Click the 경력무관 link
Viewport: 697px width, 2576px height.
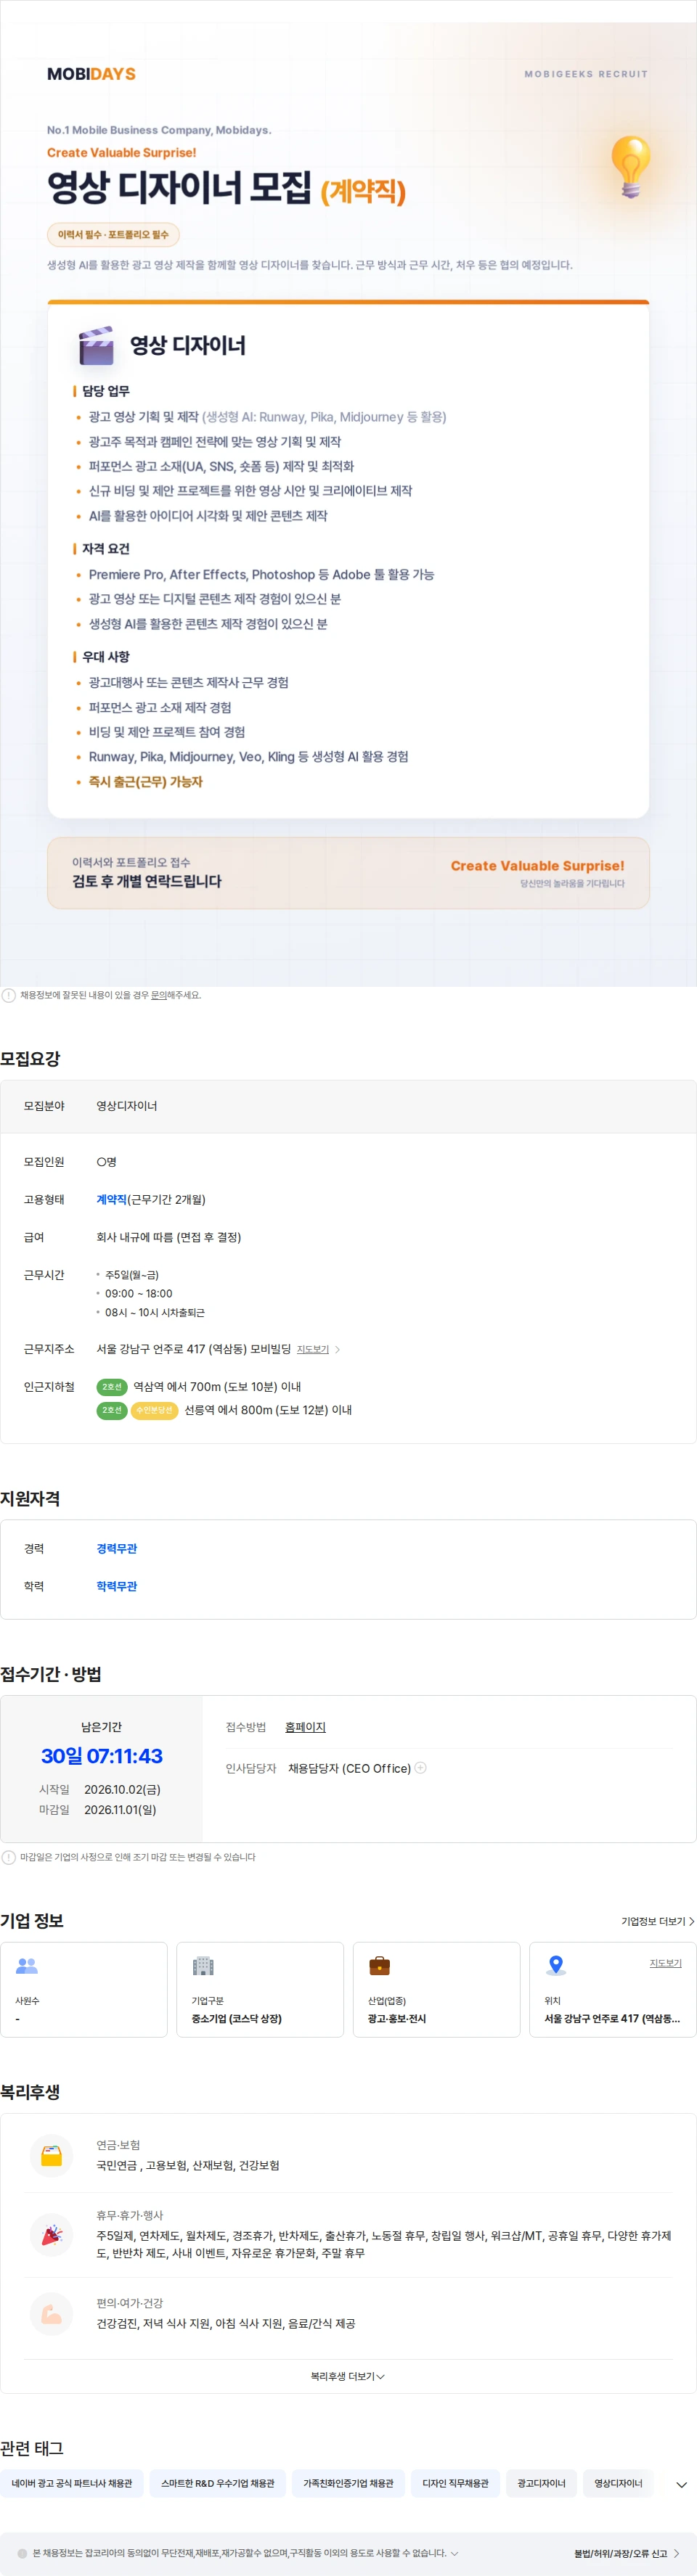[117, 1548]
